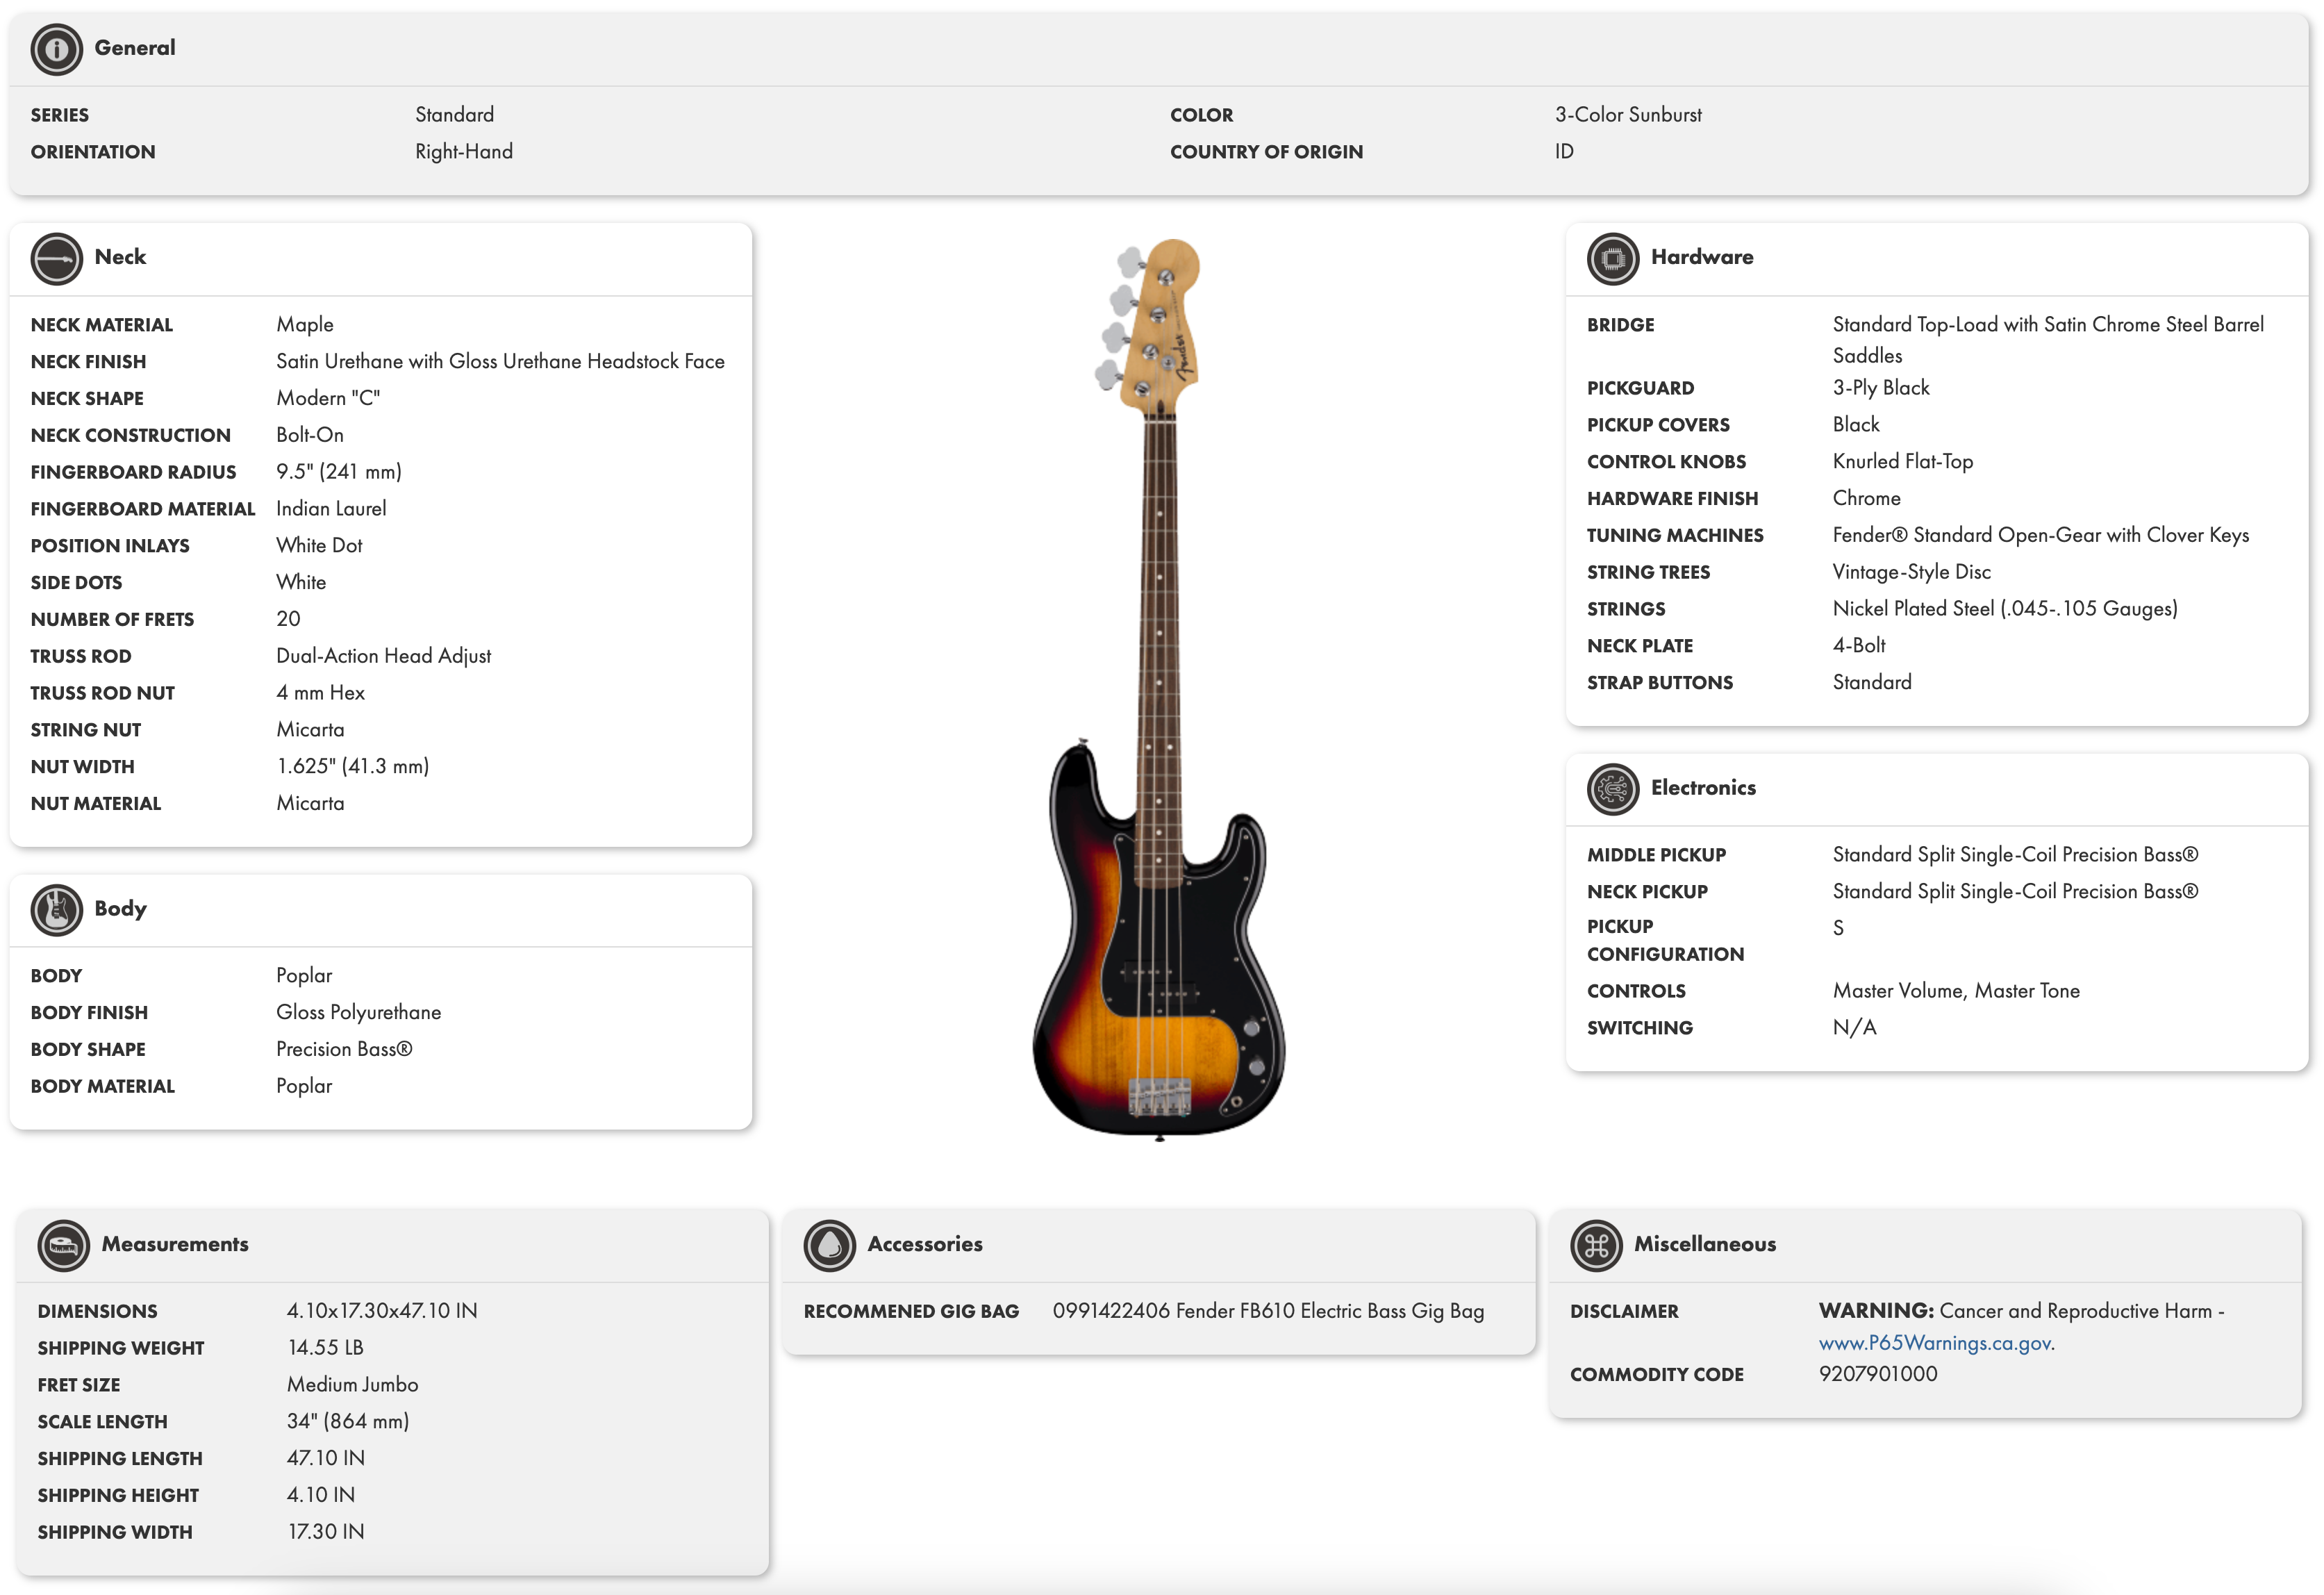Click the Precision Bass guitar image

pyautogui.click(x=1159, y=689)
